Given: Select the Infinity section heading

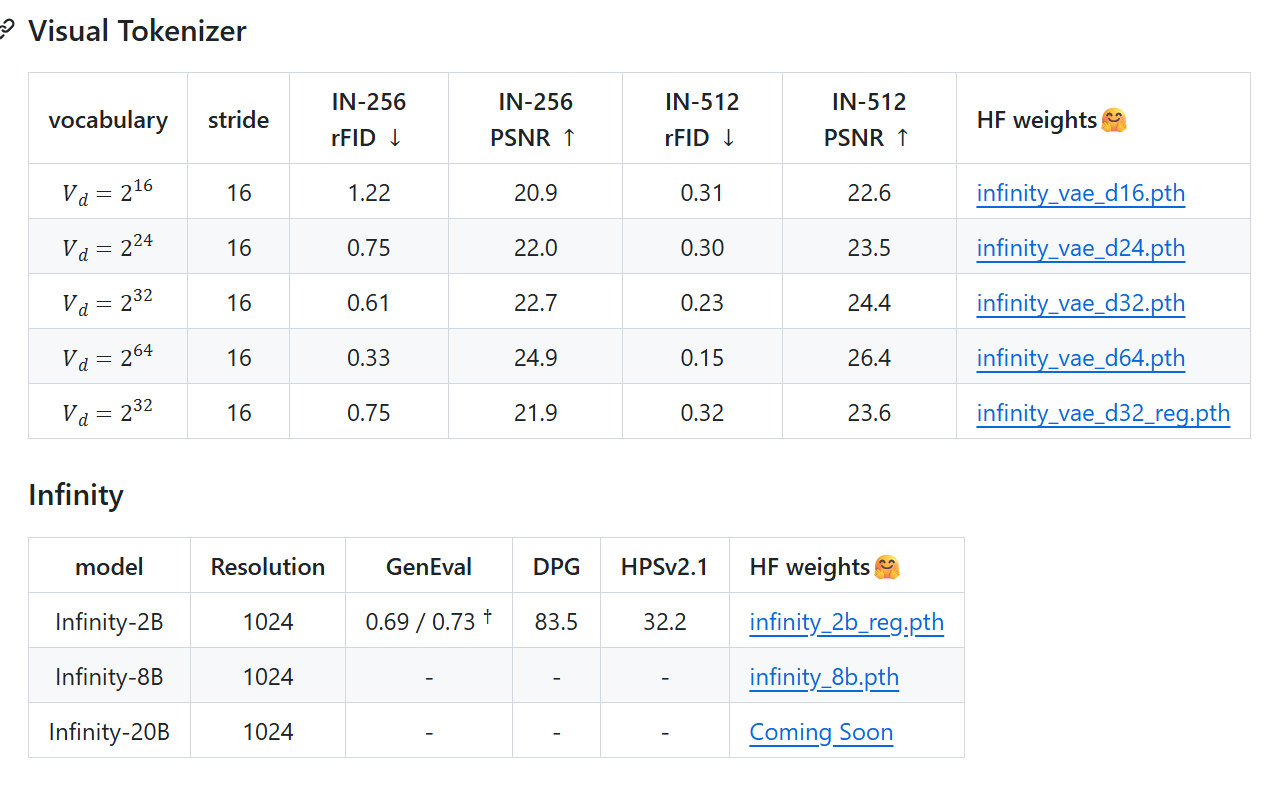Looking at the screenshot, I should pyautogui.click(x=76, y=495).
